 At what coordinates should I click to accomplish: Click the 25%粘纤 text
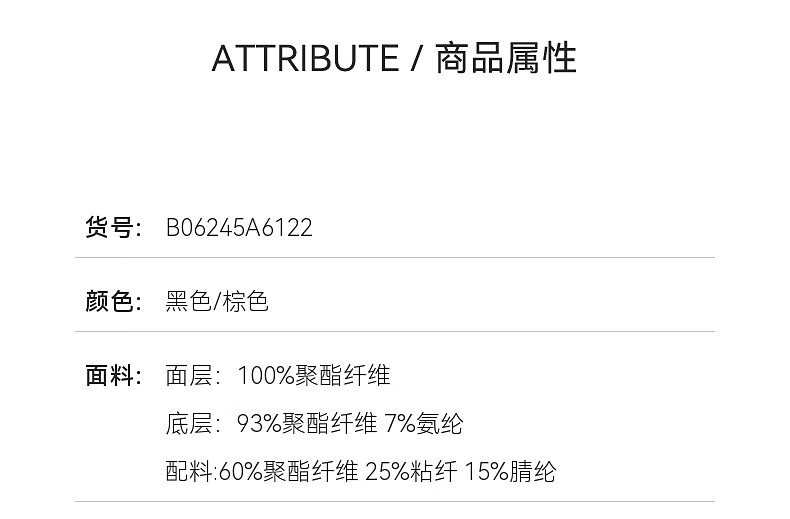point(411,472)
